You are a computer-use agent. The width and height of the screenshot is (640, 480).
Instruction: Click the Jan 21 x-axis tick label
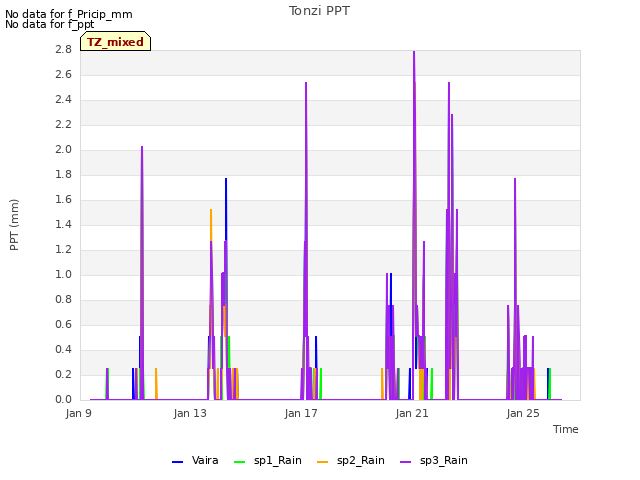(412, 413)
